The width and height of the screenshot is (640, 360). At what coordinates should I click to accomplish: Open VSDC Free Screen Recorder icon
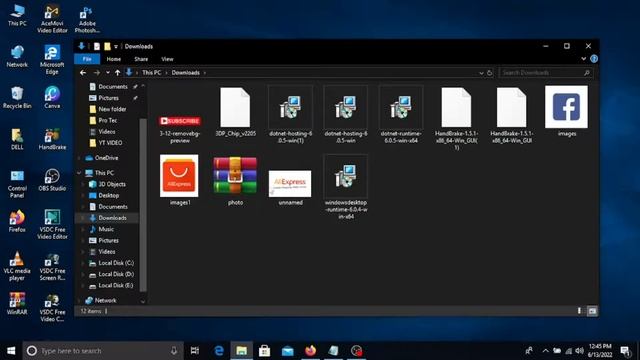(x=52, y=266)
